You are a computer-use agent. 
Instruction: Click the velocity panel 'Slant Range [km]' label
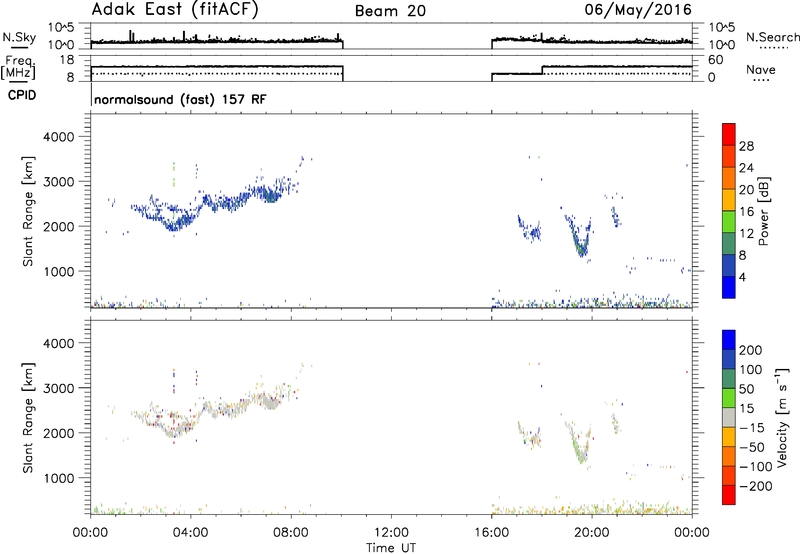coord(28,417)
